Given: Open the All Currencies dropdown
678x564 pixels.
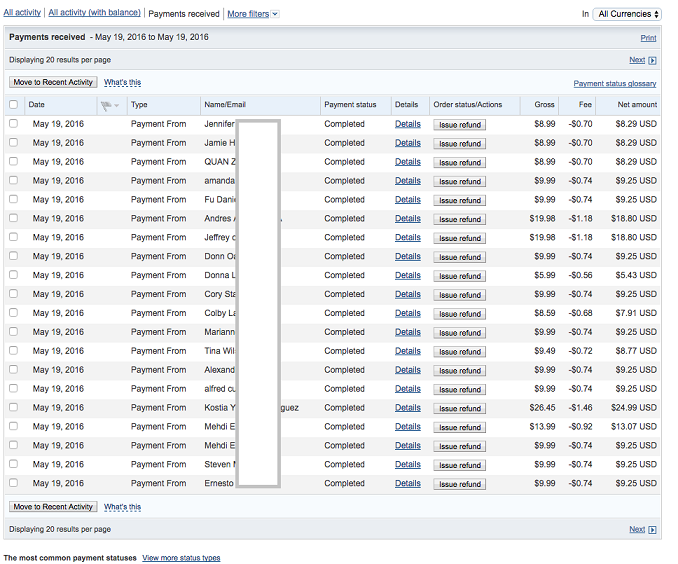Looking at the screenshot, I should pyautogui.click(x=627, y=14).
